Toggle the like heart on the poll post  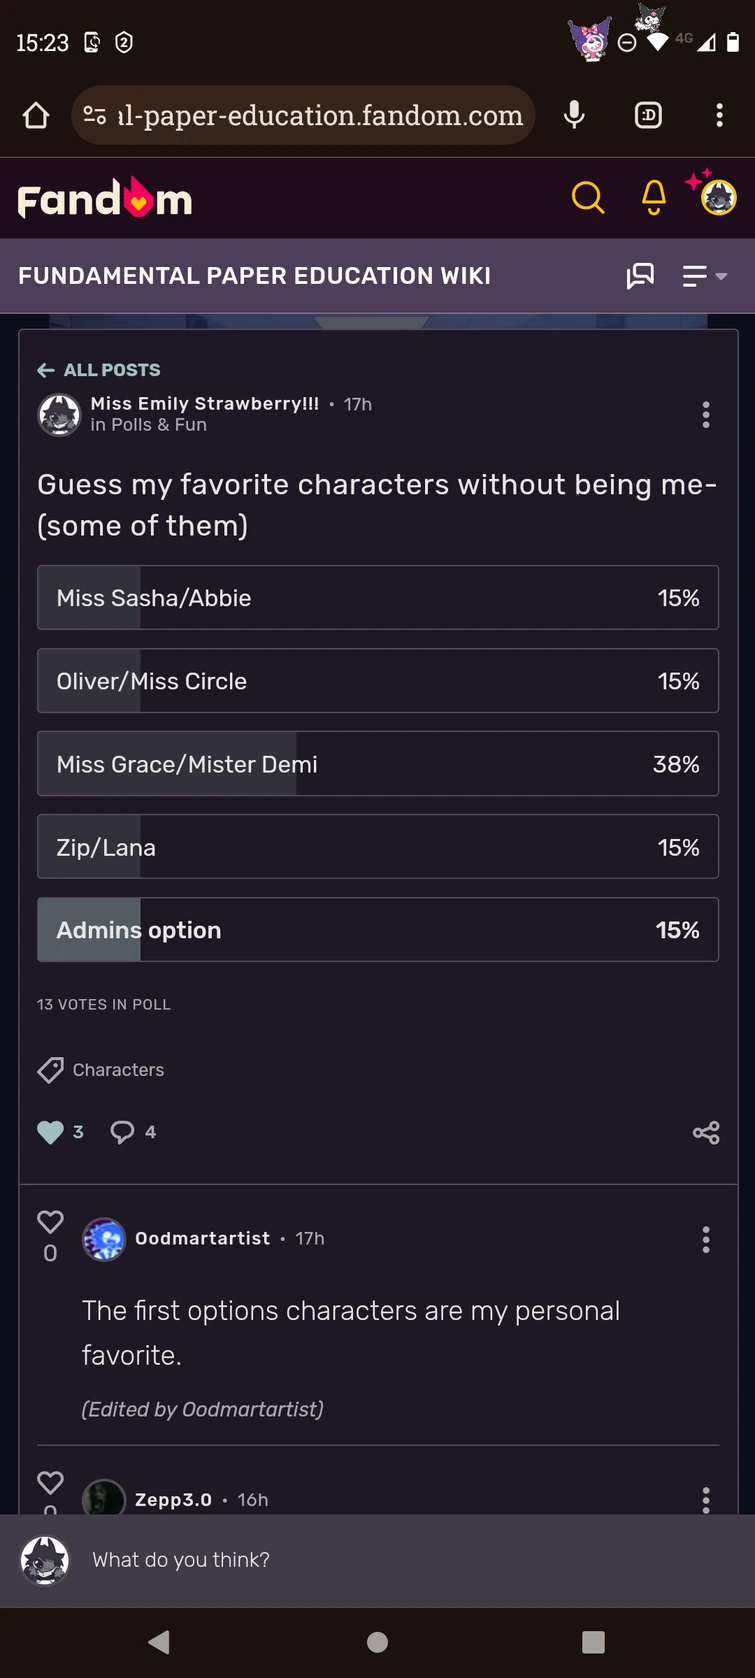click(x=47, y=1132)
